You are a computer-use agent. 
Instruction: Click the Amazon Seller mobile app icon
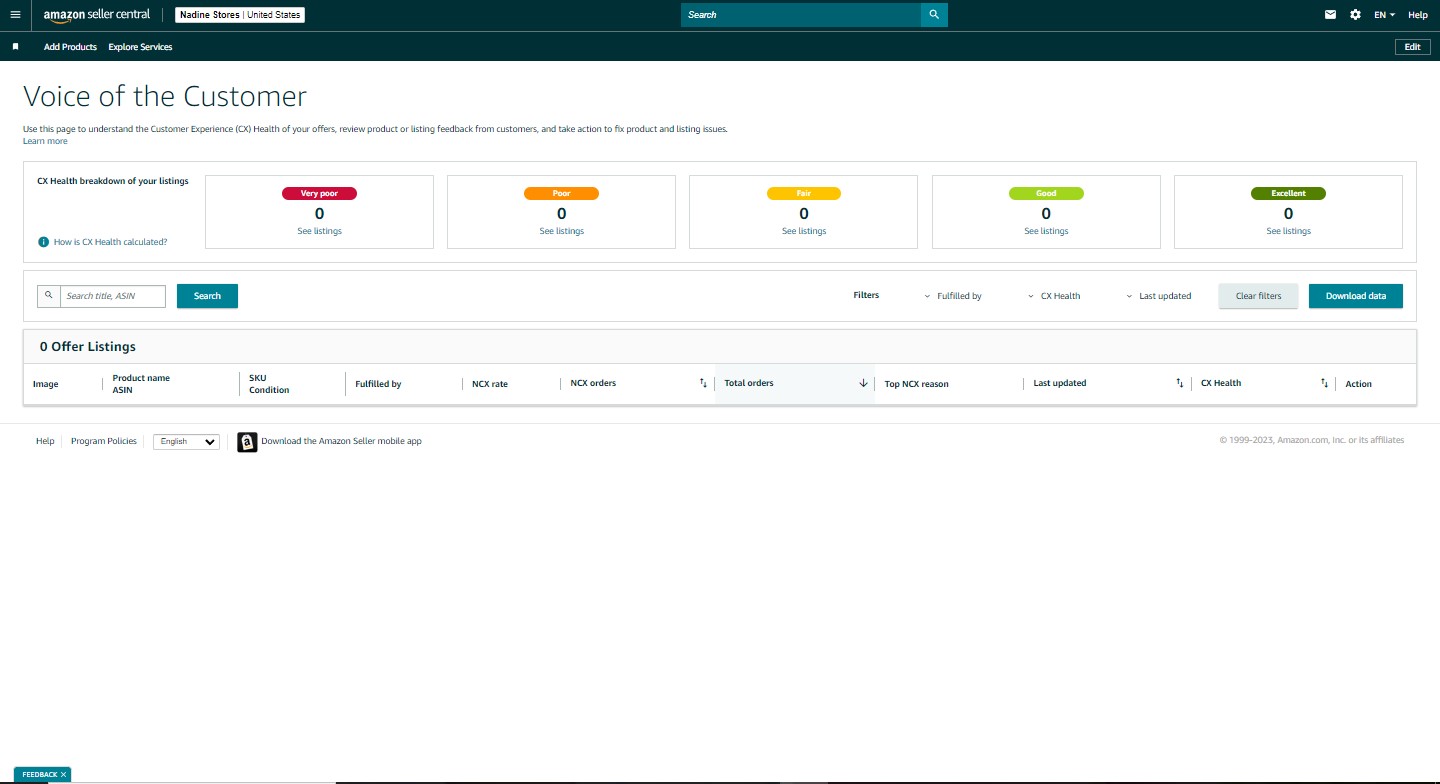pos(247,442)
